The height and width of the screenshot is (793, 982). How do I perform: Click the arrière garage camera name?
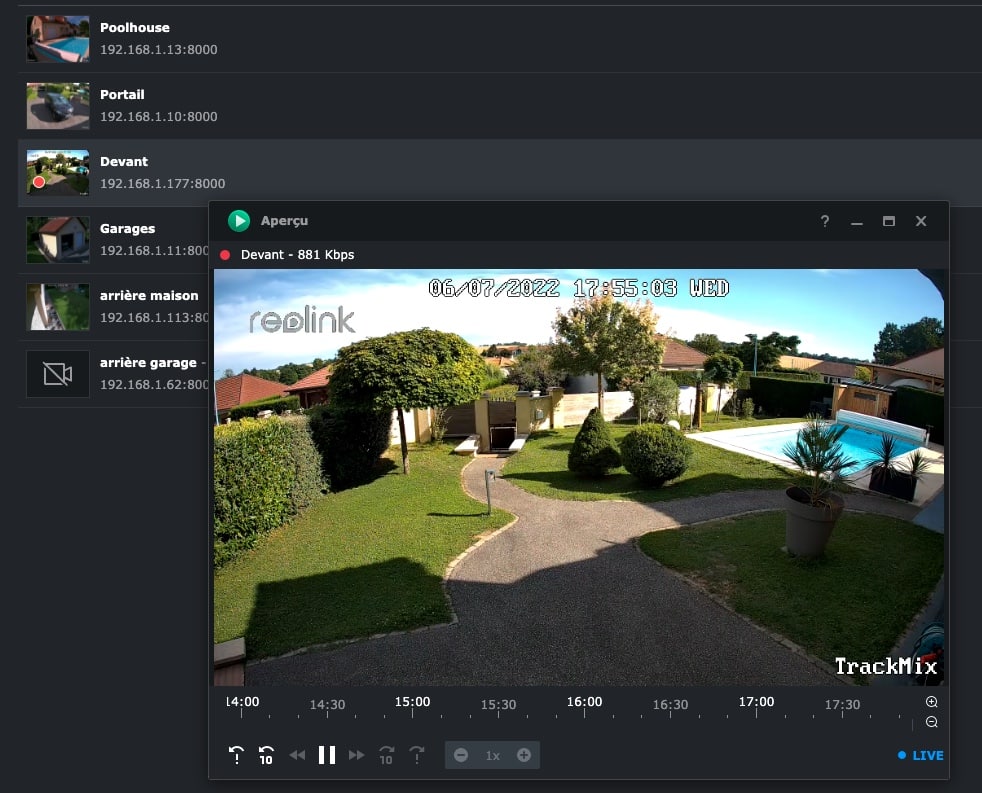[148, 363]
